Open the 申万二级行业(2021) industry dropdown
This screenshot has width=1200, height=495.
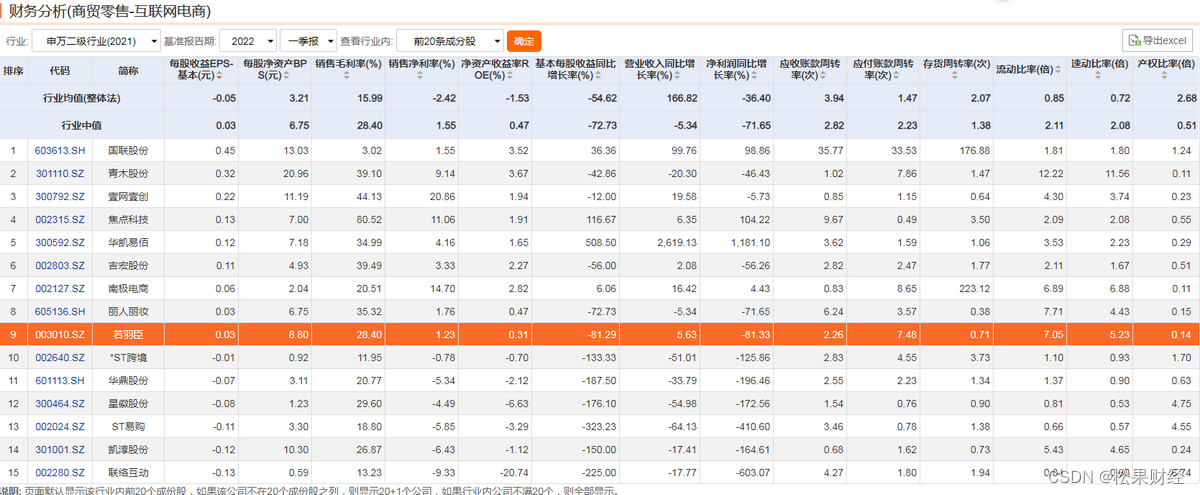click(96, 41)
